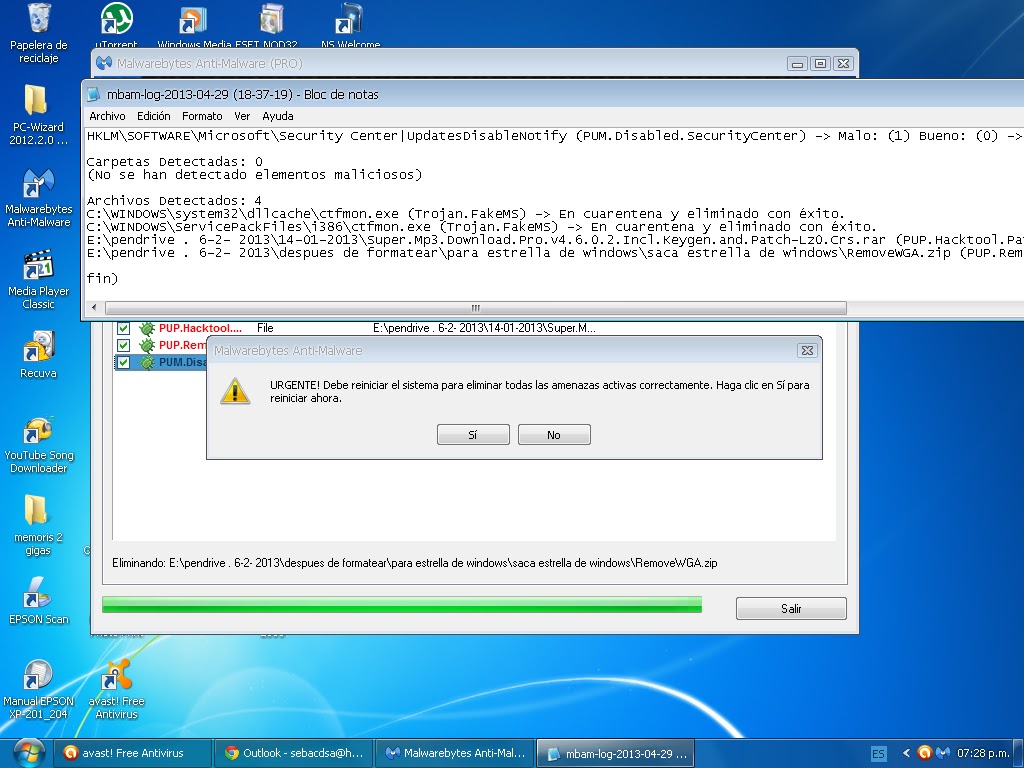Image resolution: width=1024 pixels, height=768 pixels.
Task: Click the bug icon beside PUP.Hacktool entry
Action: 147,328
